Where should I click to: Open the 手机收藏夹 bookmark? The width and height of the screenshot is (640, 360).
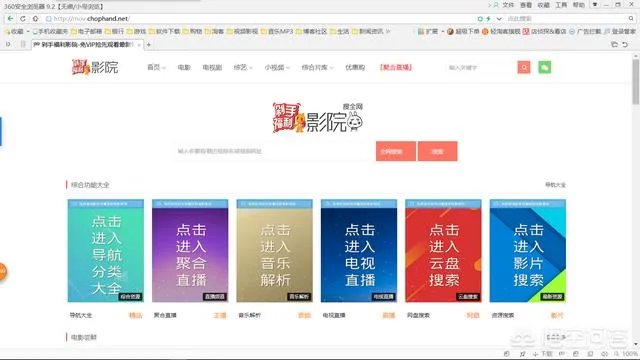(x=50, y=31)
